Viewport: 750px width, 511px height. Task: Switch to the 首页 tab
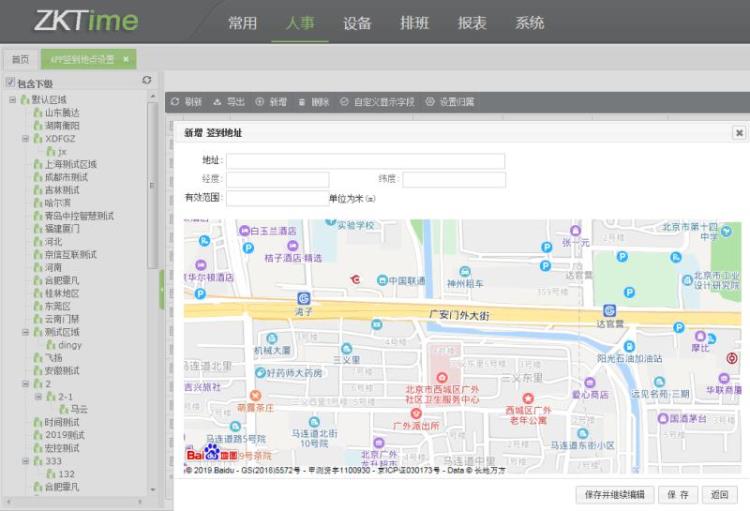coord(19,60)
